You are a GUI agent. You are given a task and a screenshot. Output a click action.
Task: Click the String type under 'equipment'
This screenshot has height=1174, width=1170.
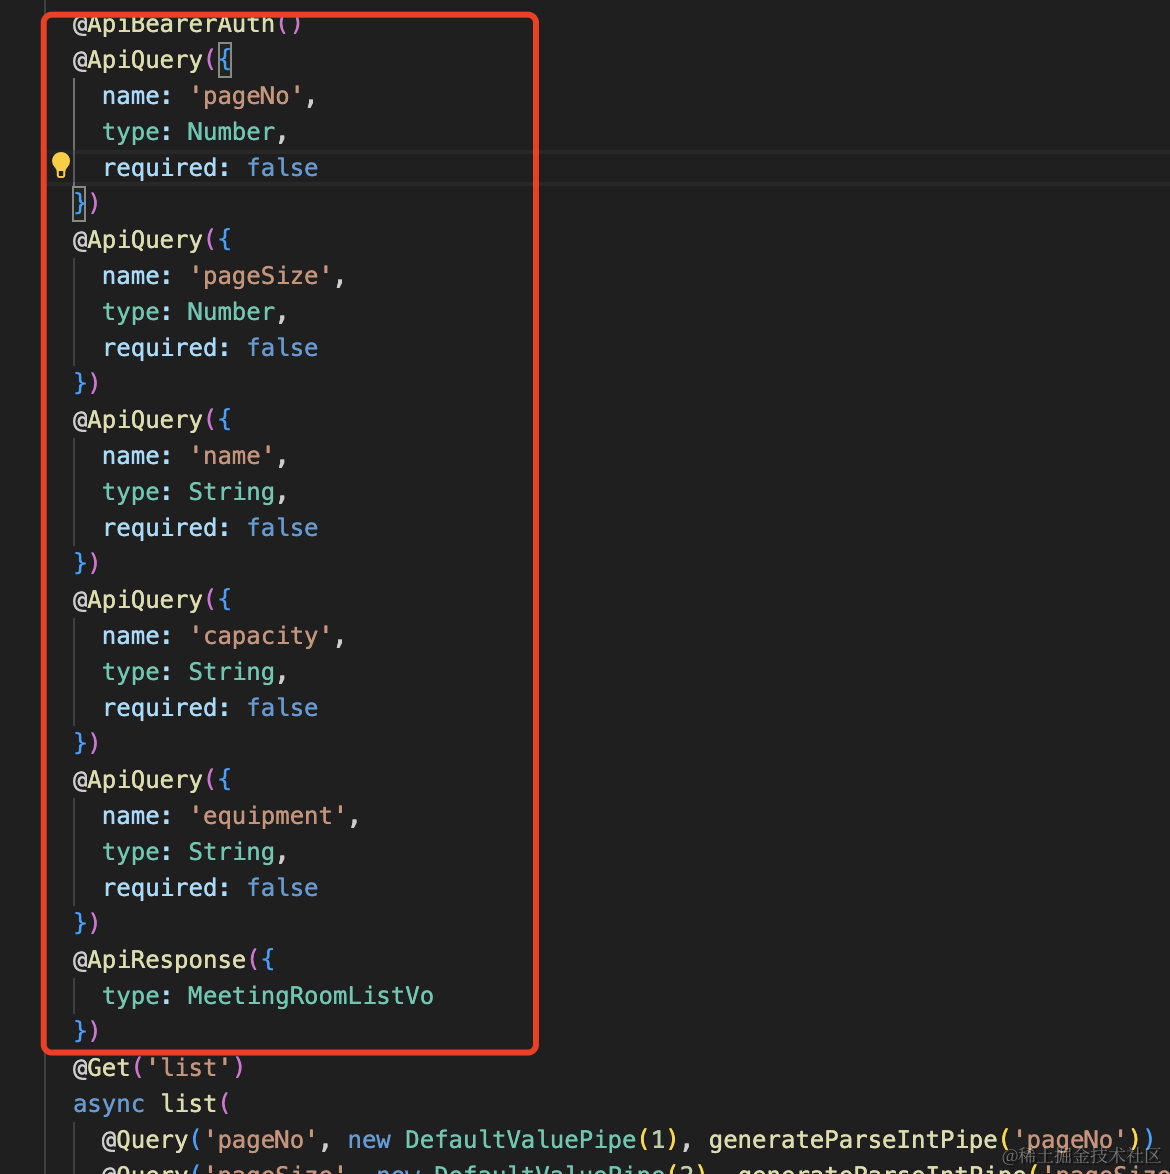[231, 852]
